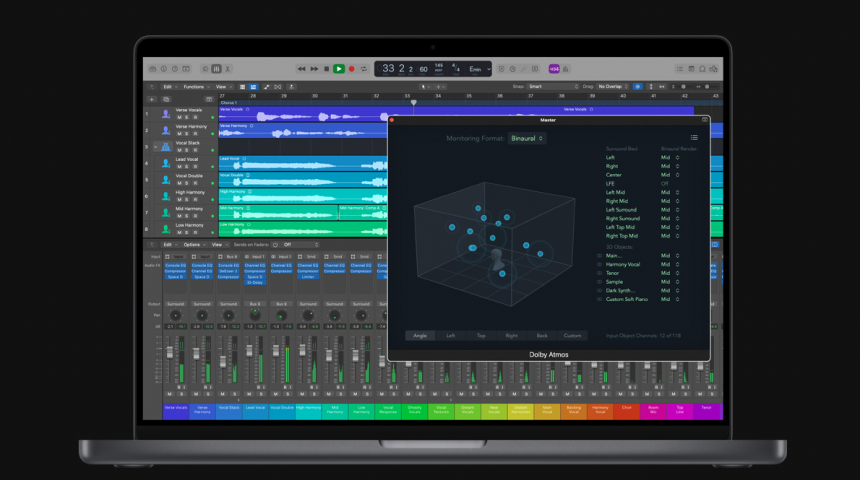Click the Mid Harmony track icon

coord(166,213)
